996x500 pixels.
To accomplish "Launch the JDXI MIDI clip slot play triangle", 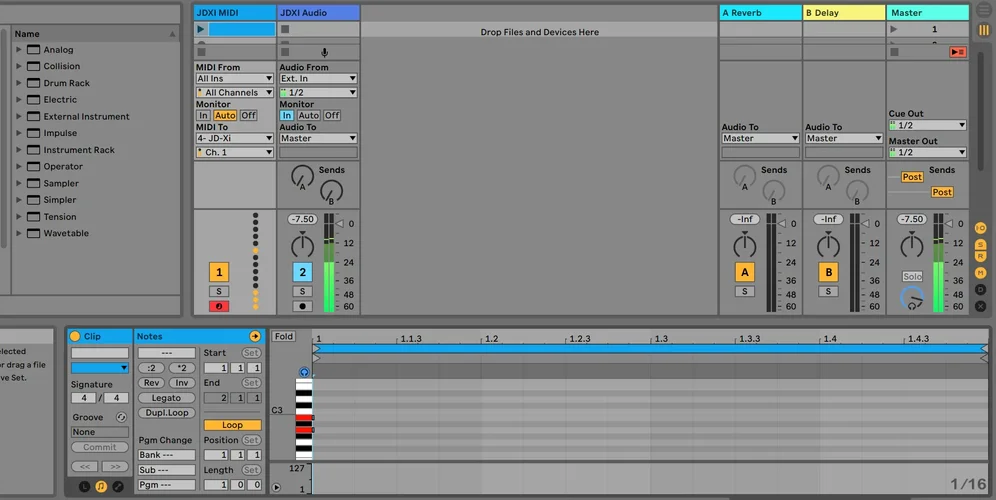I will pos(201,29).
